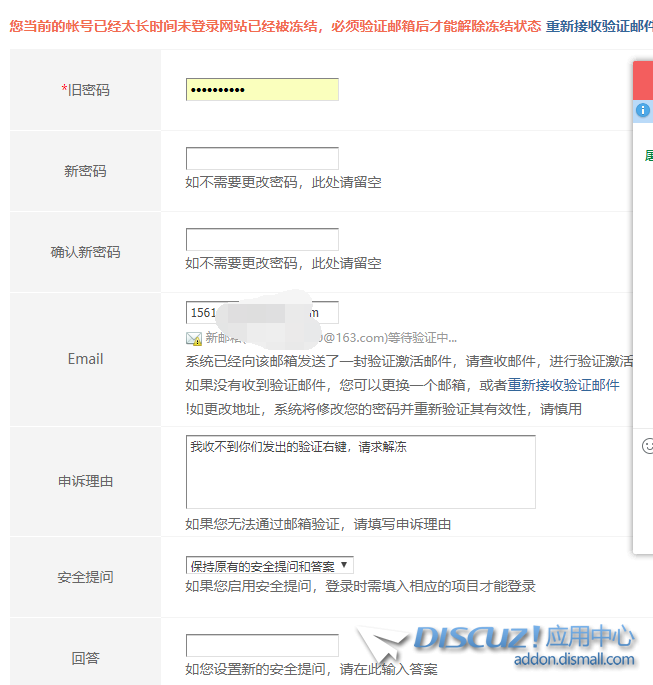Image resolution: width=653 pixels, height=685 pixels.
Task: Click 重新接收验证邮件 link in Email section
Action: pos(563,385)
